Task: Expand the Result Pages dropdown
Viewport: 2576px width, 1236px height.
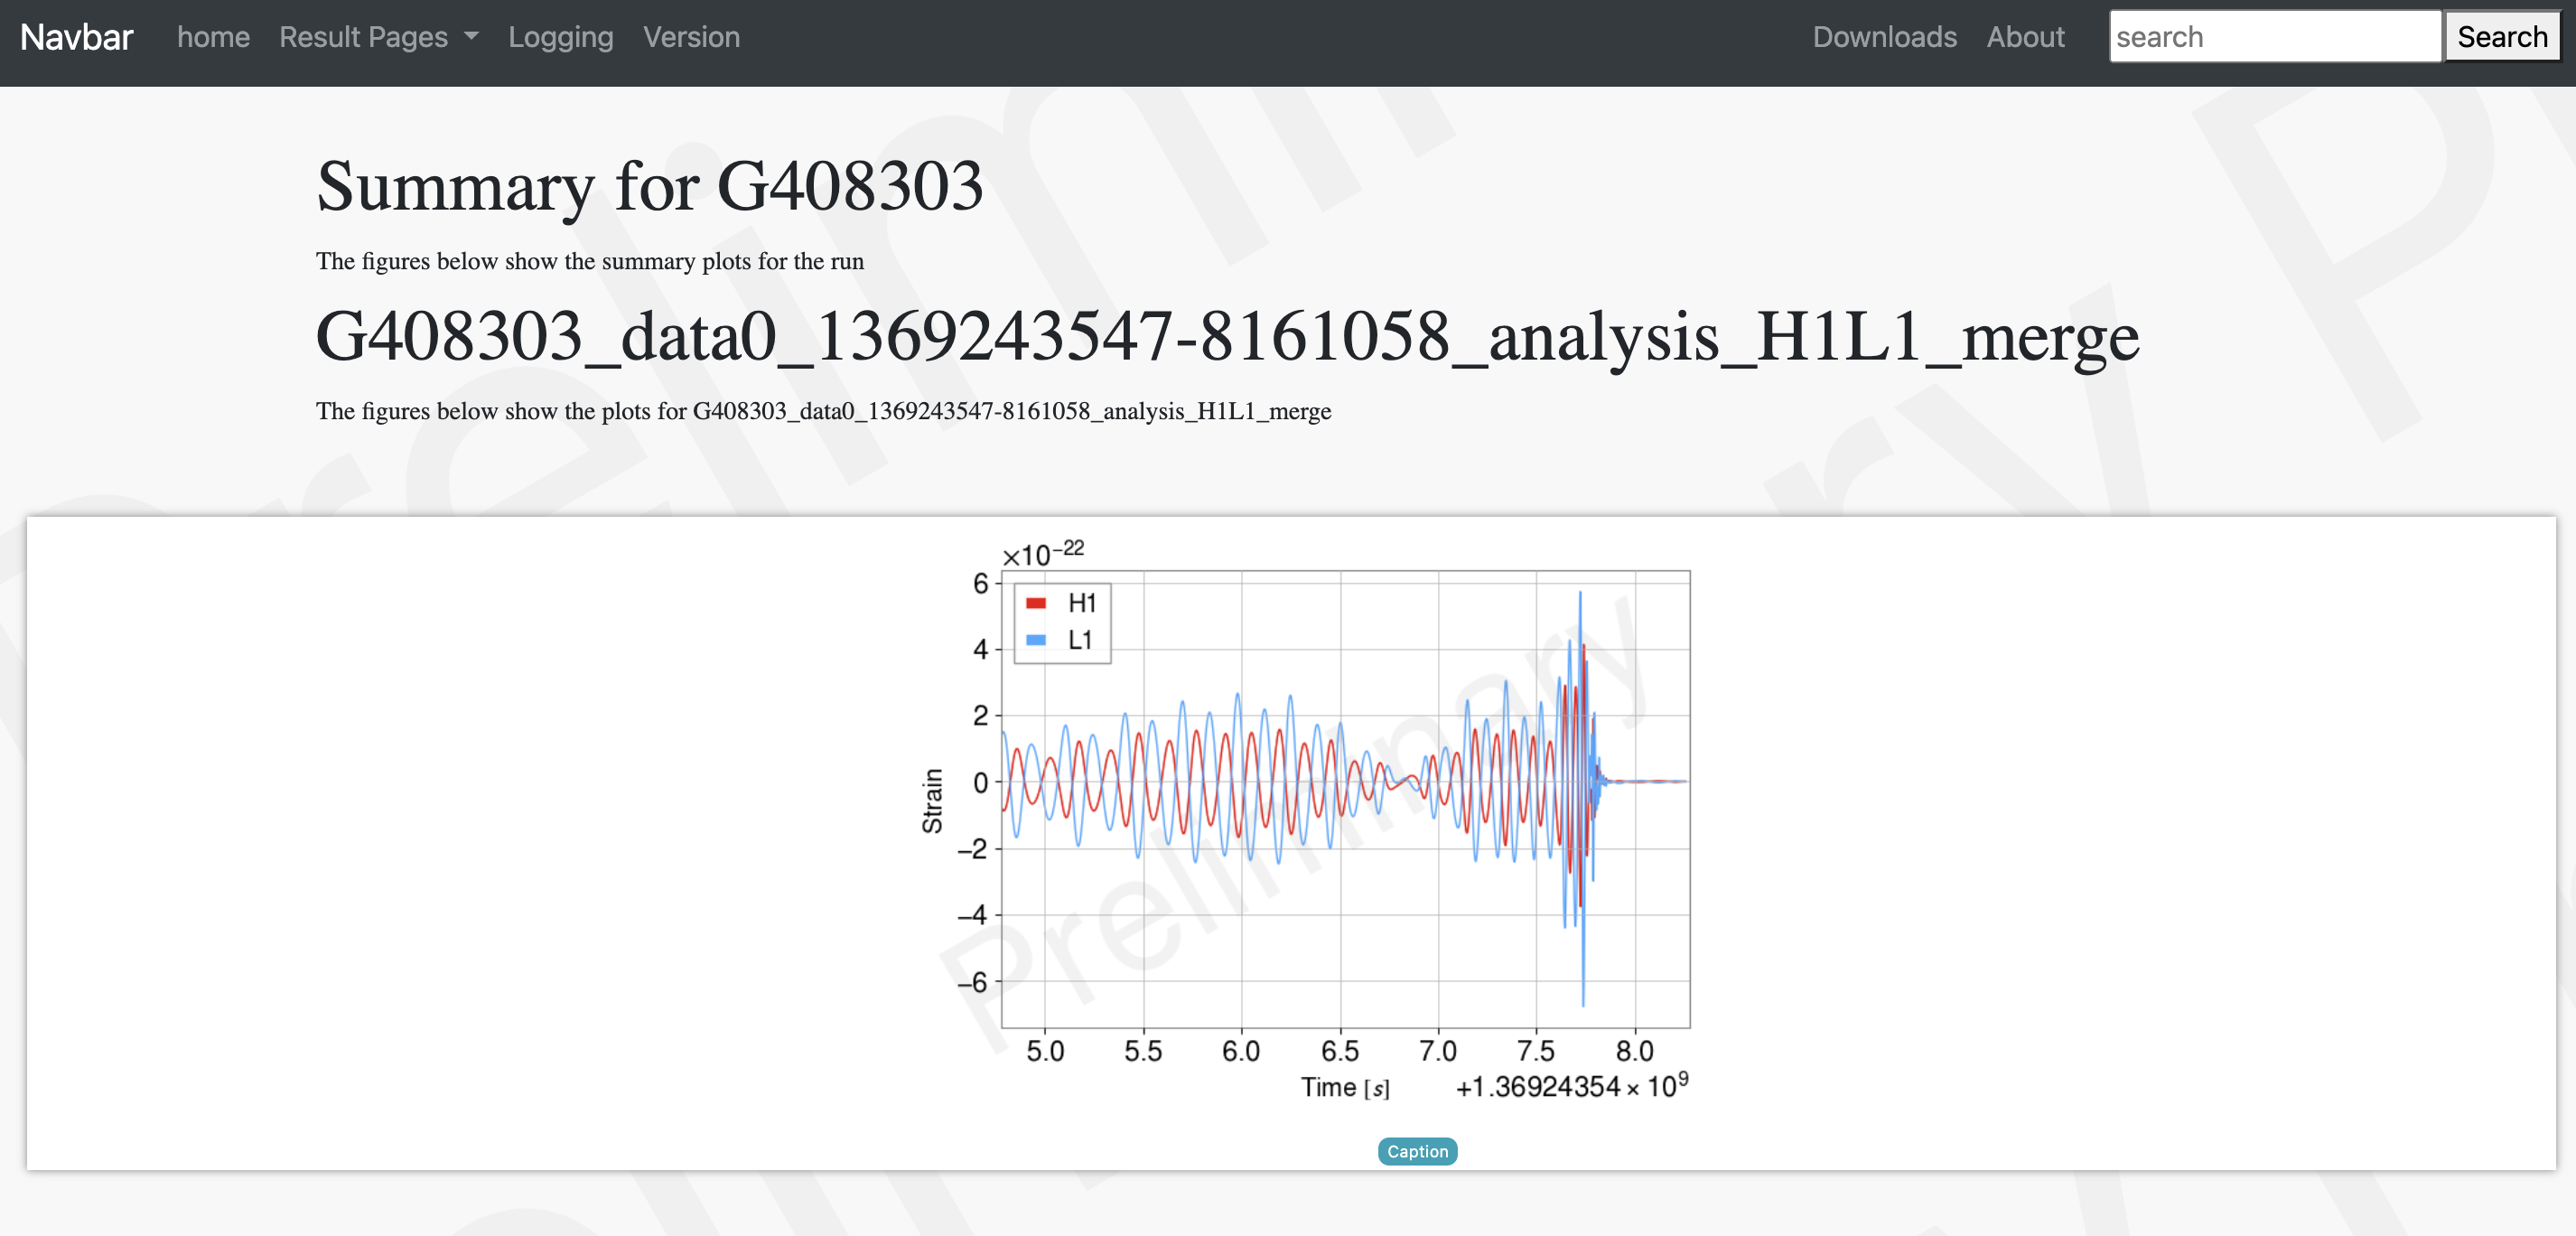Action: (379, 37)
